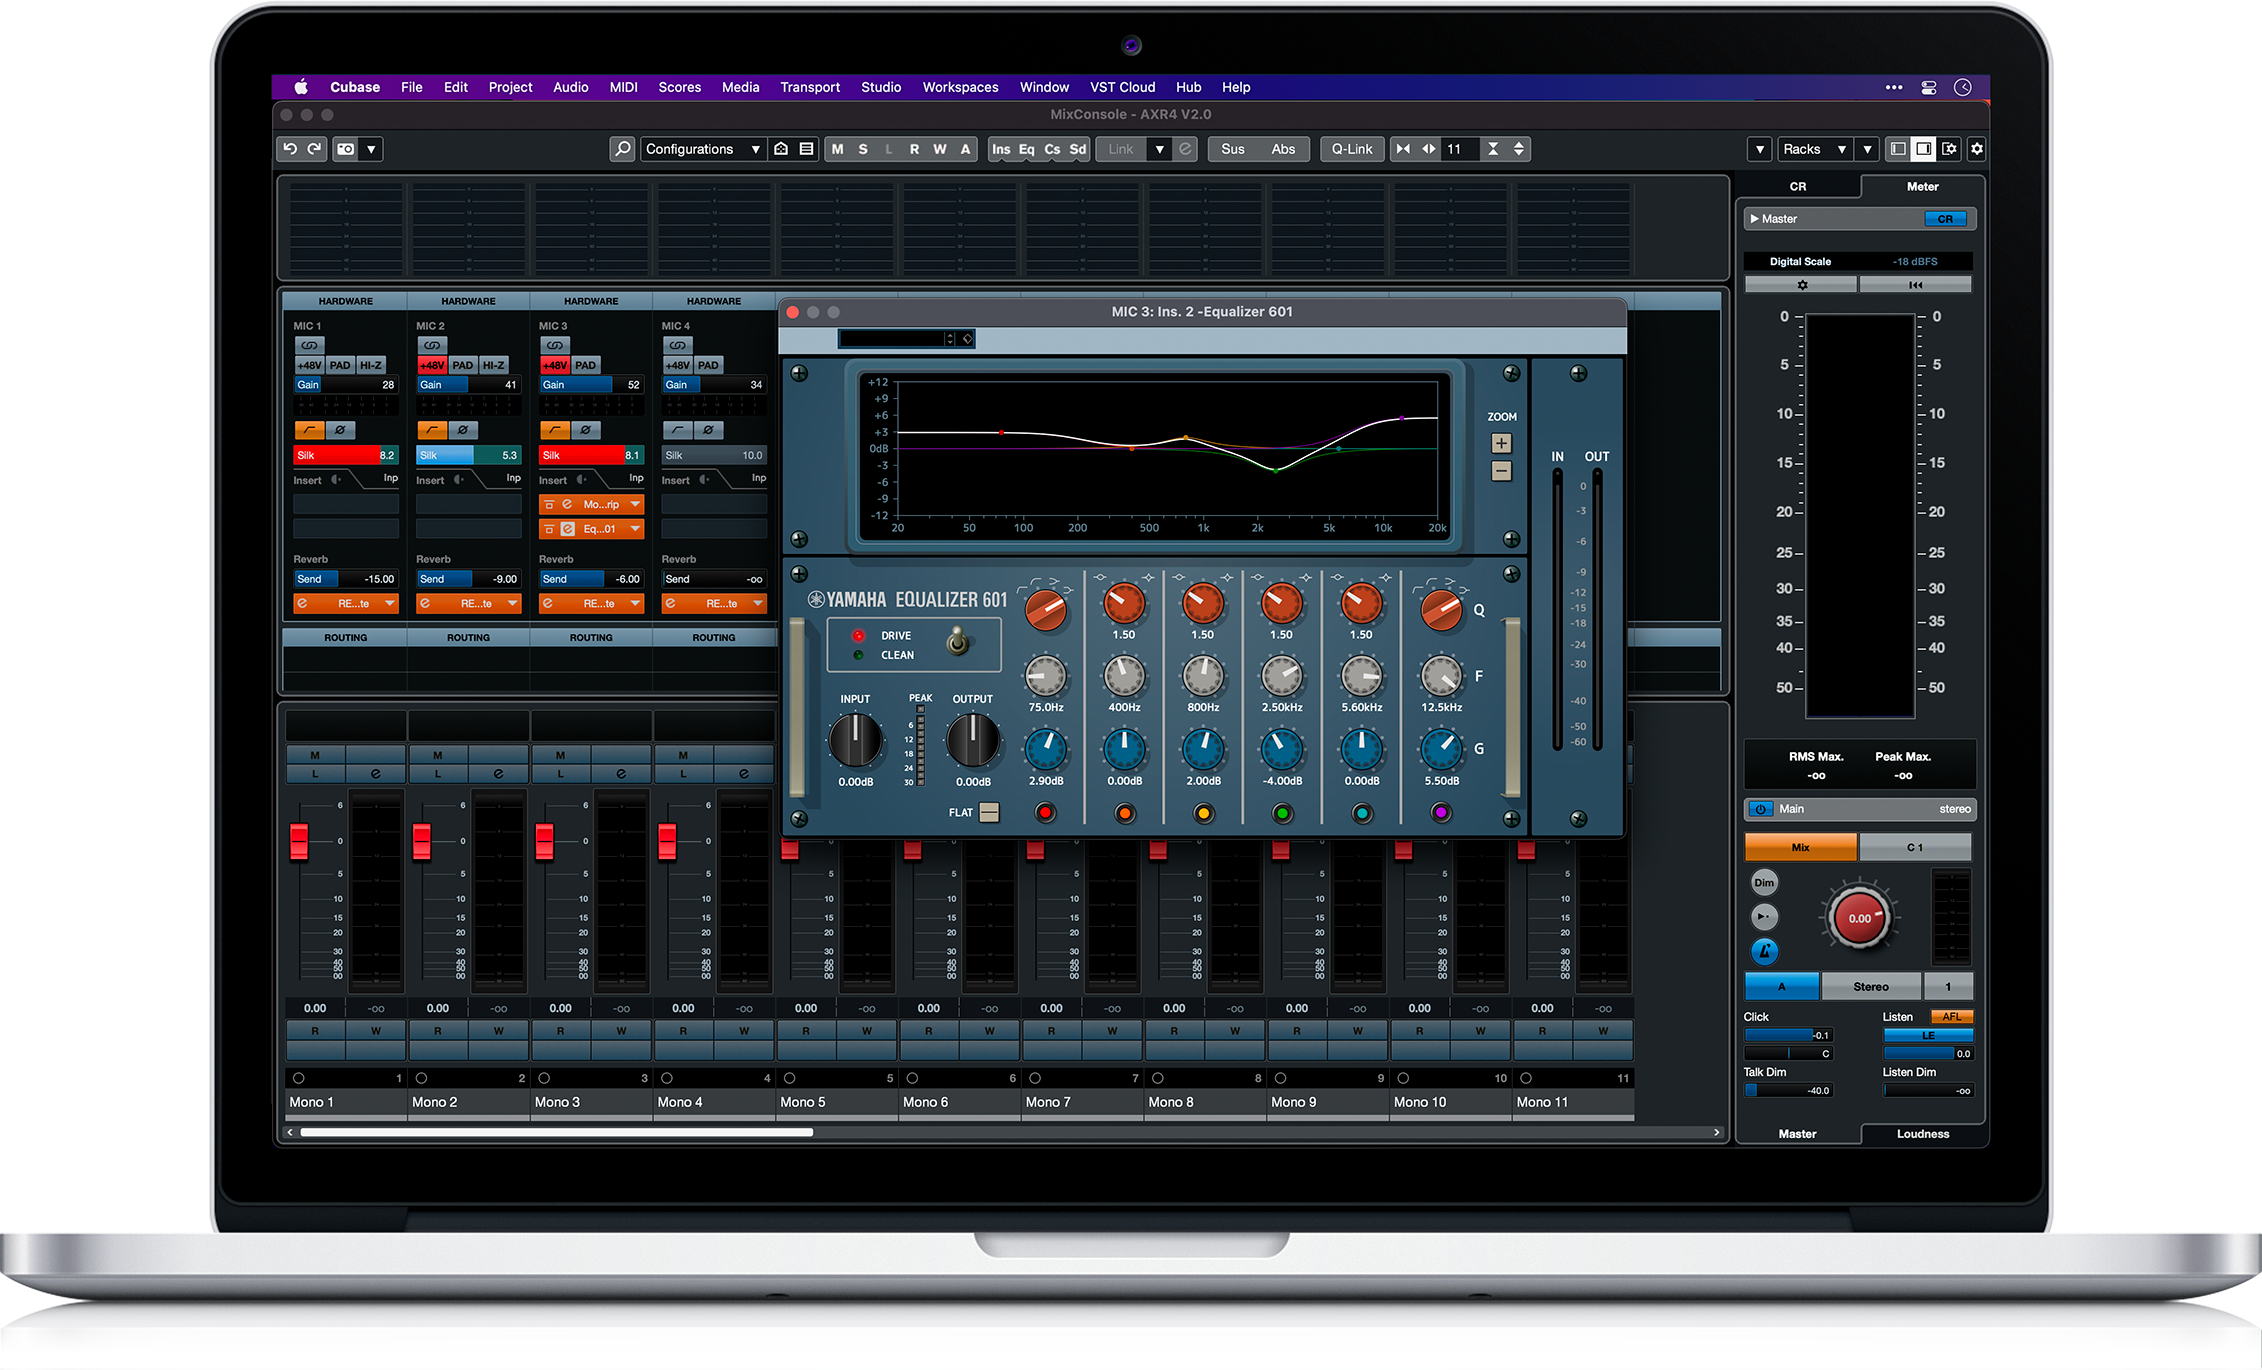Click the Q-Link button
2262x1370 pixels.
click(1352, 149)
